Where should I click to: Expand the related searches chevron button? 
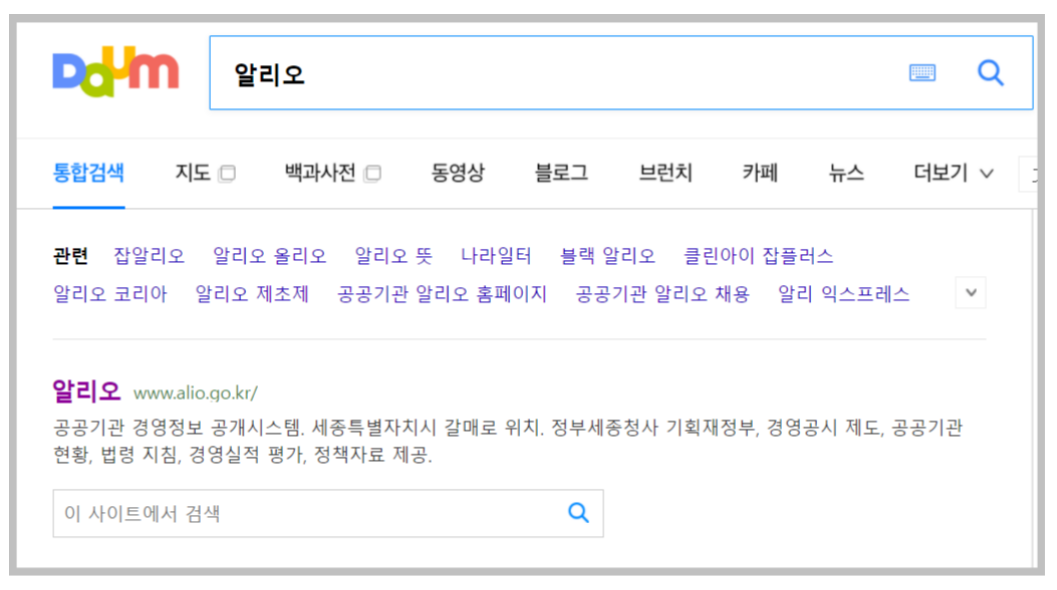point(971,293)
